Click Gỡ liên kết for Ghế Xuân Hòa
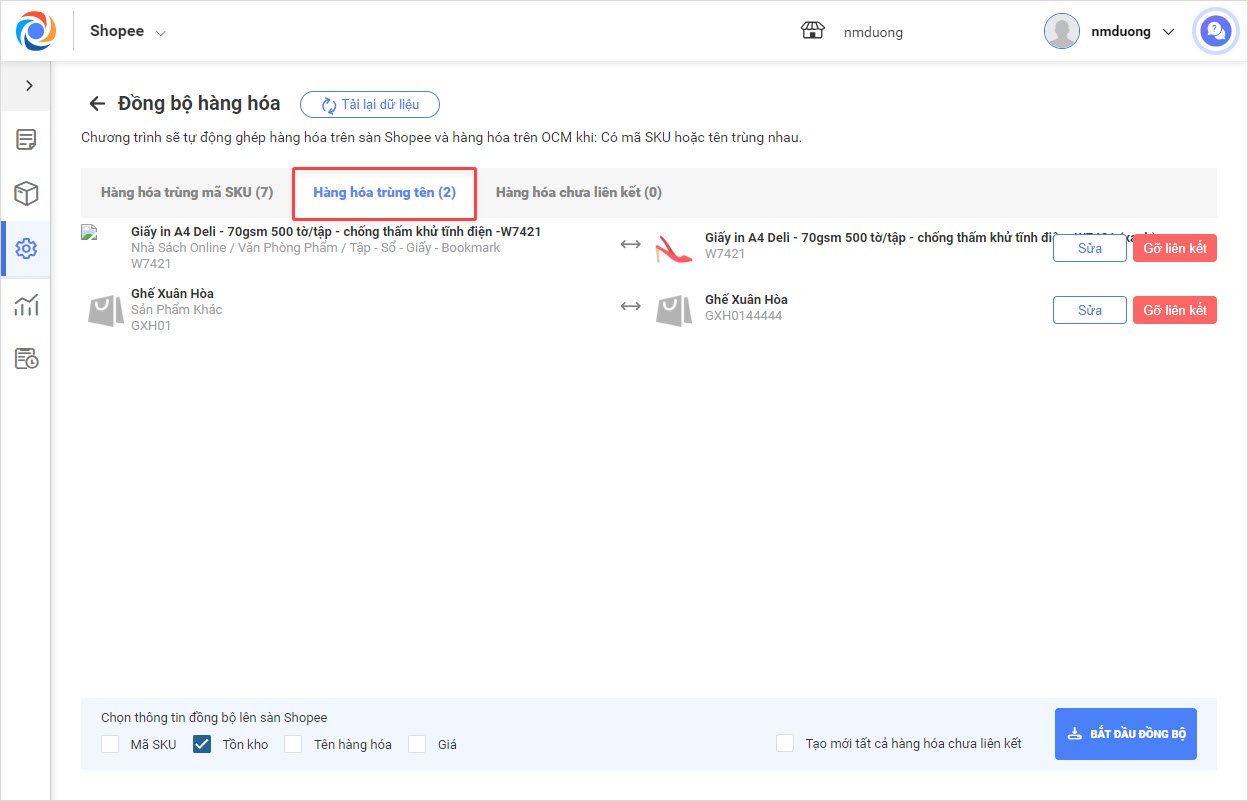Image resolution: width=1248 pixels, height=801 pixels. coord(1174,310)
